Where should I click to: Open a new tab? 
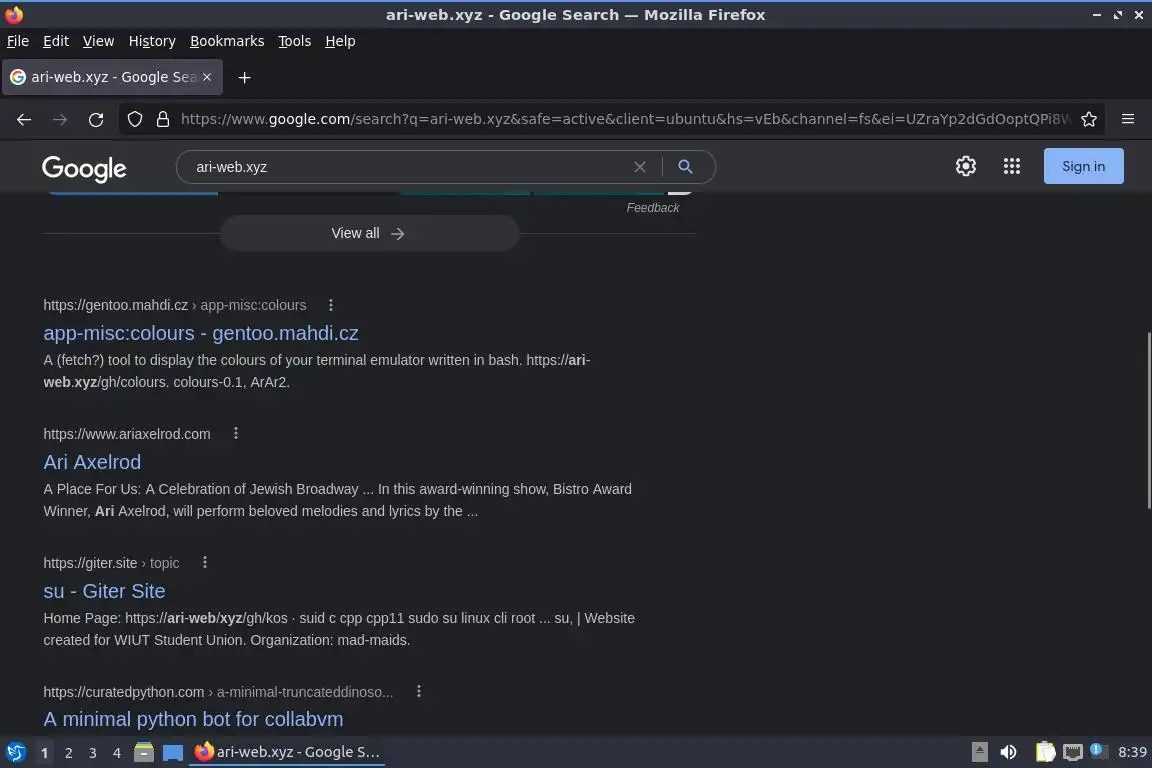pyautogui.click(x=245, y=77)
